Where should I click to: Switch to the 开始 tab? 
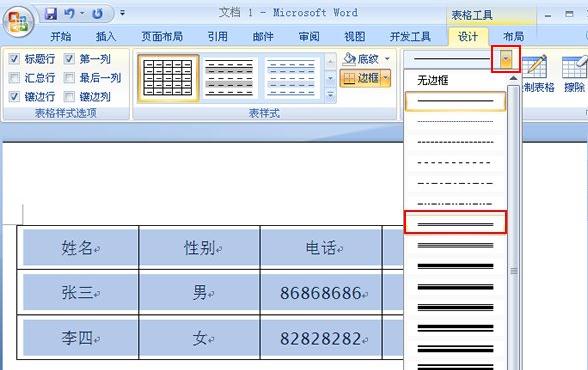point(61,36)
